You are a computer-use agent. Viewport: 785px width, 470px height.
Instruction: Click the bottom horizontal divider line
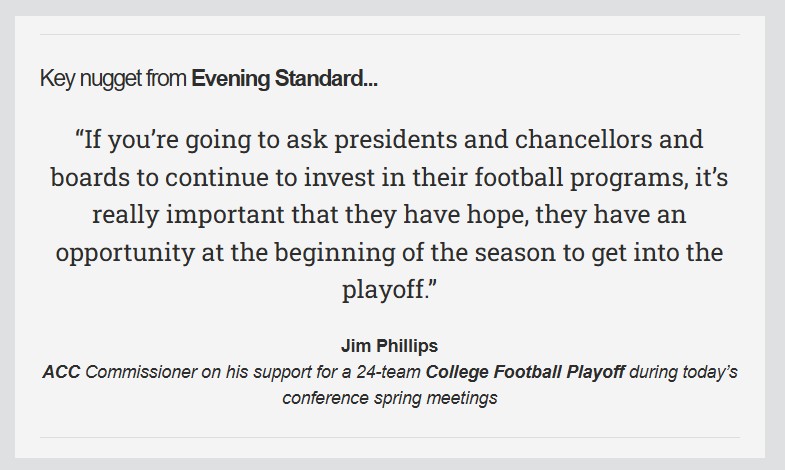(x=390, y=437)
